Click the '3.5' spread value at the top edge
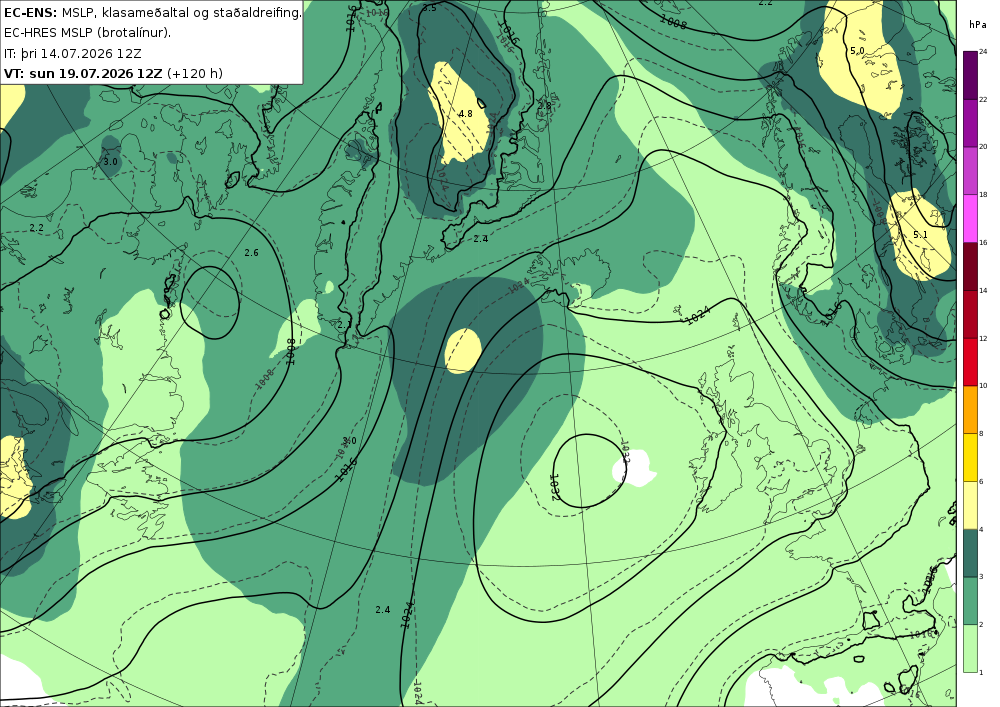1000x707 pixels. [x=429, y=8]
